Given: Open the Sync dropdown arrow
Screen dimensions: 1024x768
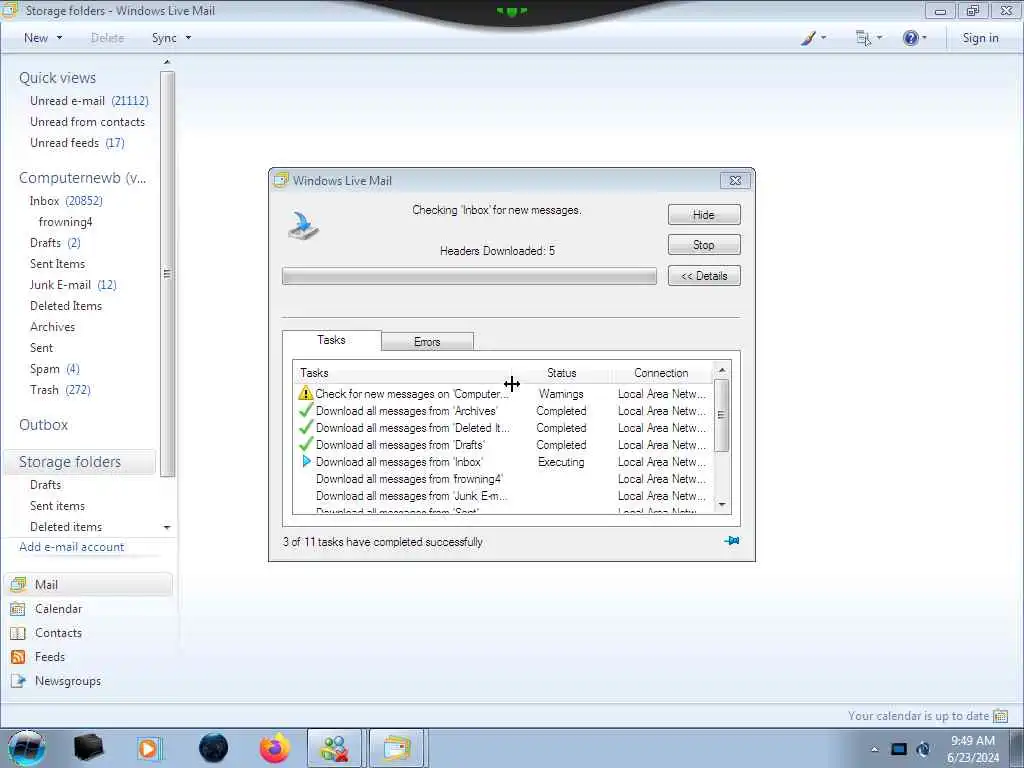Looking at the screenshot, I should pyautogui.click(x=188, y=38).
